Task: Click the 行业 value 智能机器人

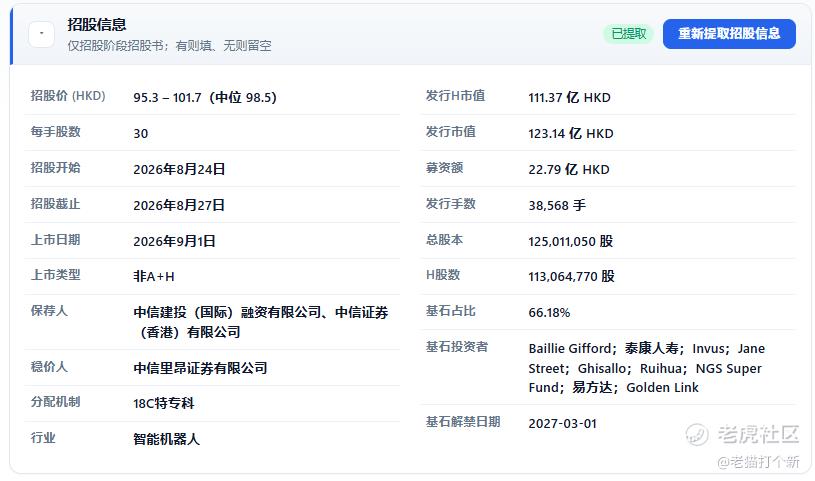Action: coord(166,439)
